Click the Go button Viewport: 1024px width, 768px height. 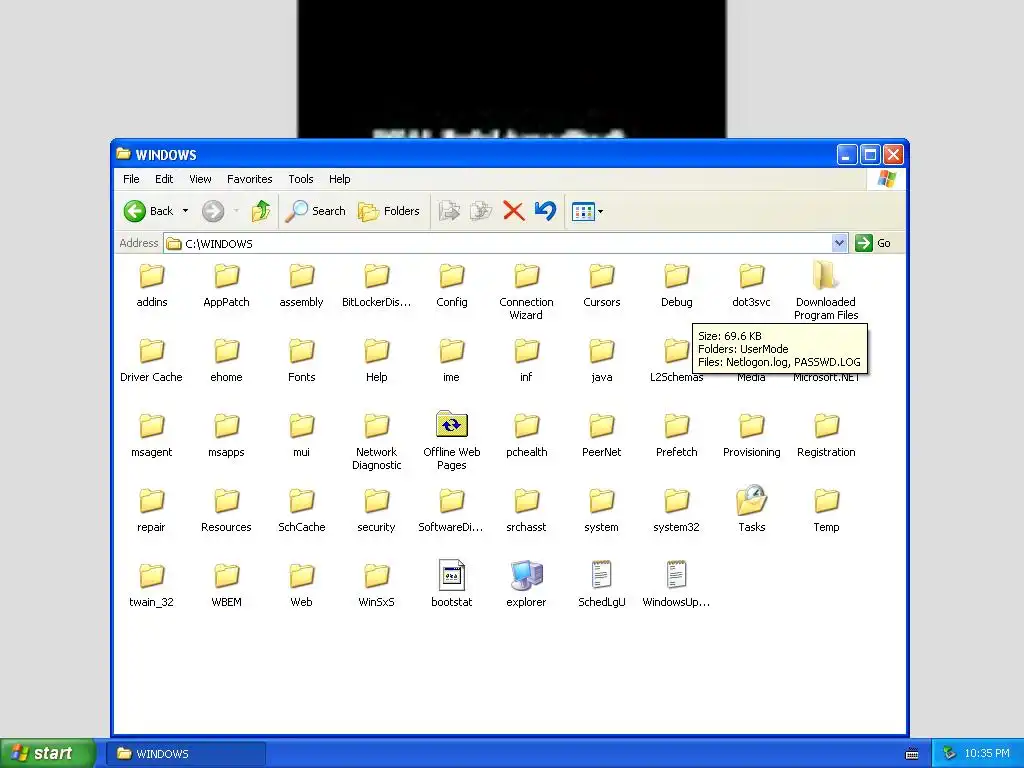coord(874,243)
